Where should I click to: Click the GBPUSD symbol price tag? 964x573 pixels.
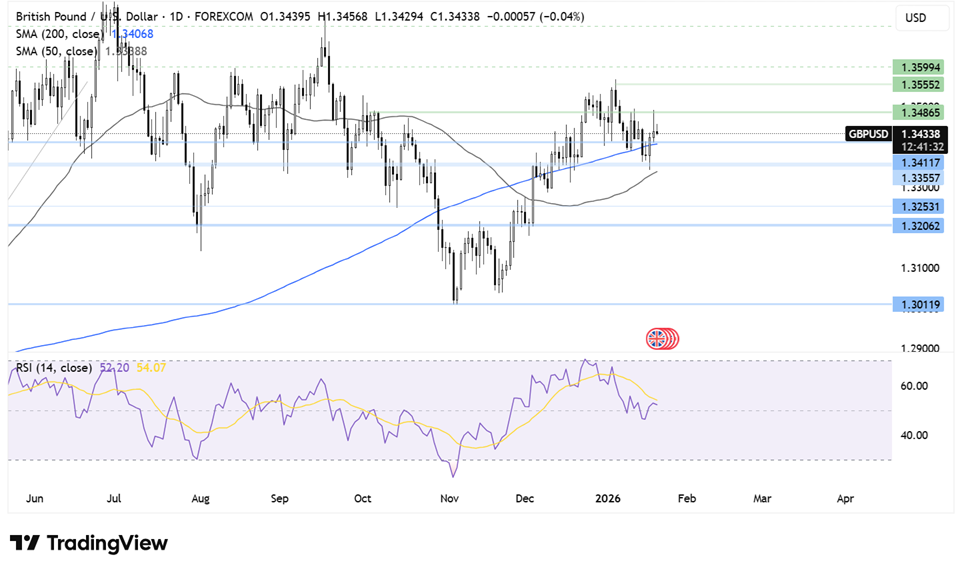tap(867, 133)
